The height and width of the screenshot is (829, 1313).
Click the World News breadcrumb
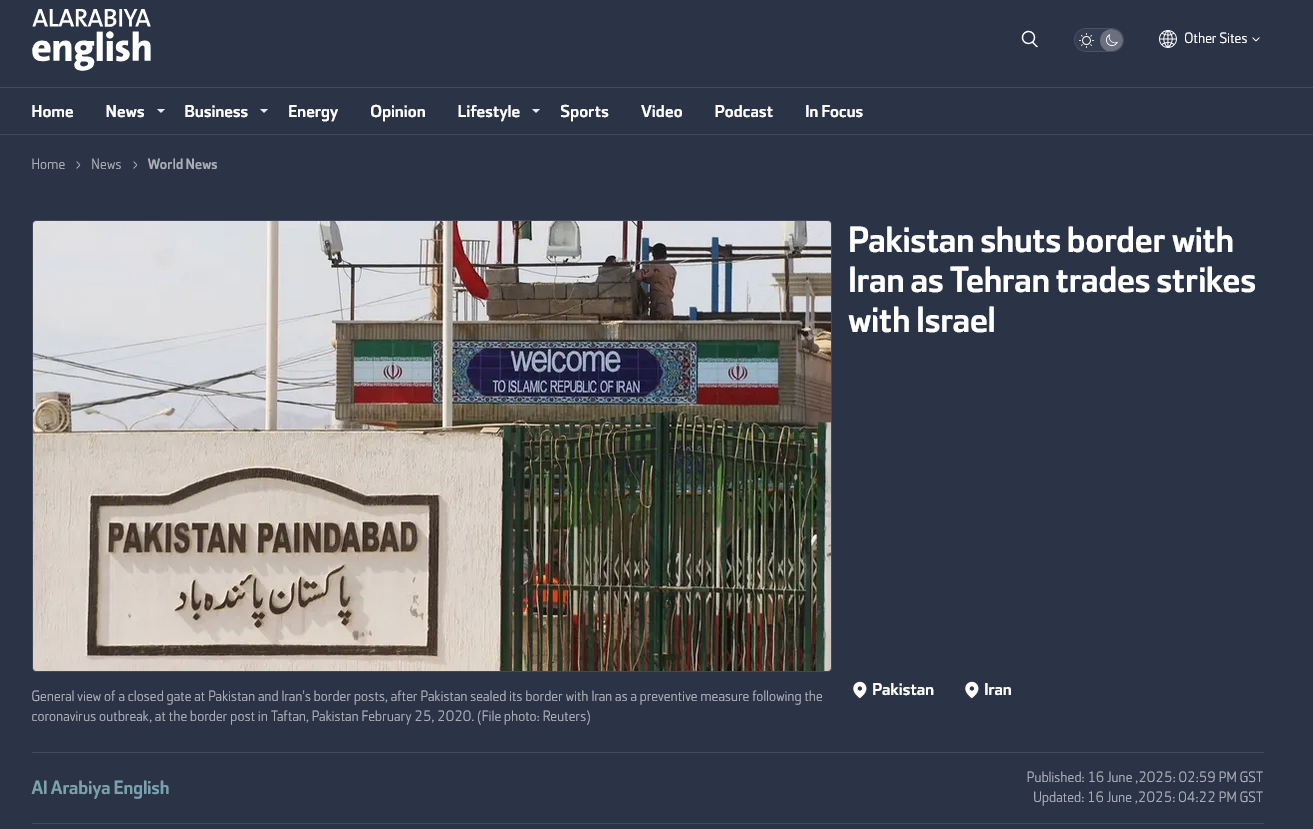182,164
